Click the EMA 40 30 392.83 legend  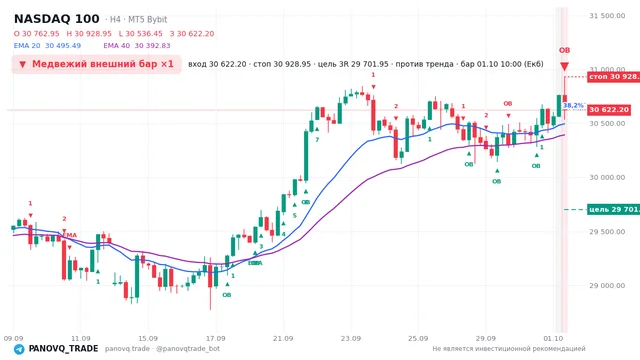pyautogui.click(x=137, y=46)
